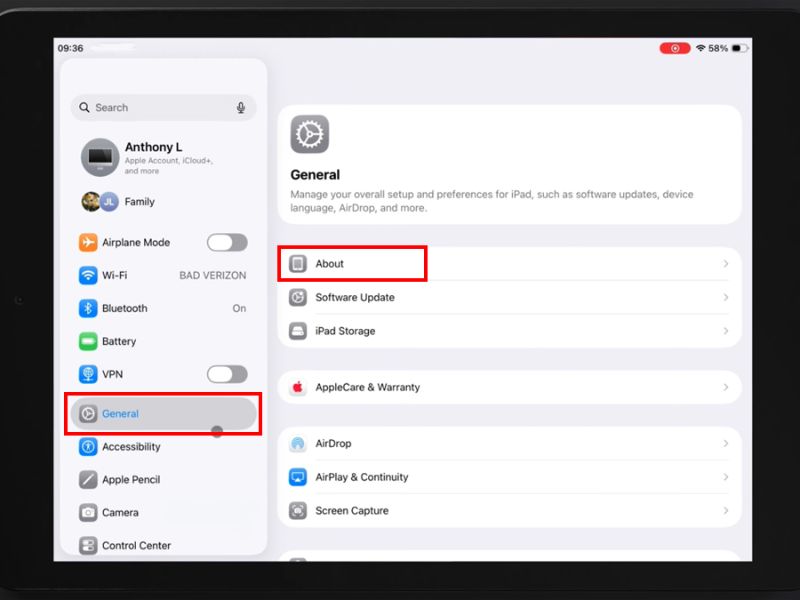Open Accessibility settings label
Viewport: 800px width, 600px height.
pyautogui.click(x=131, y=447)
